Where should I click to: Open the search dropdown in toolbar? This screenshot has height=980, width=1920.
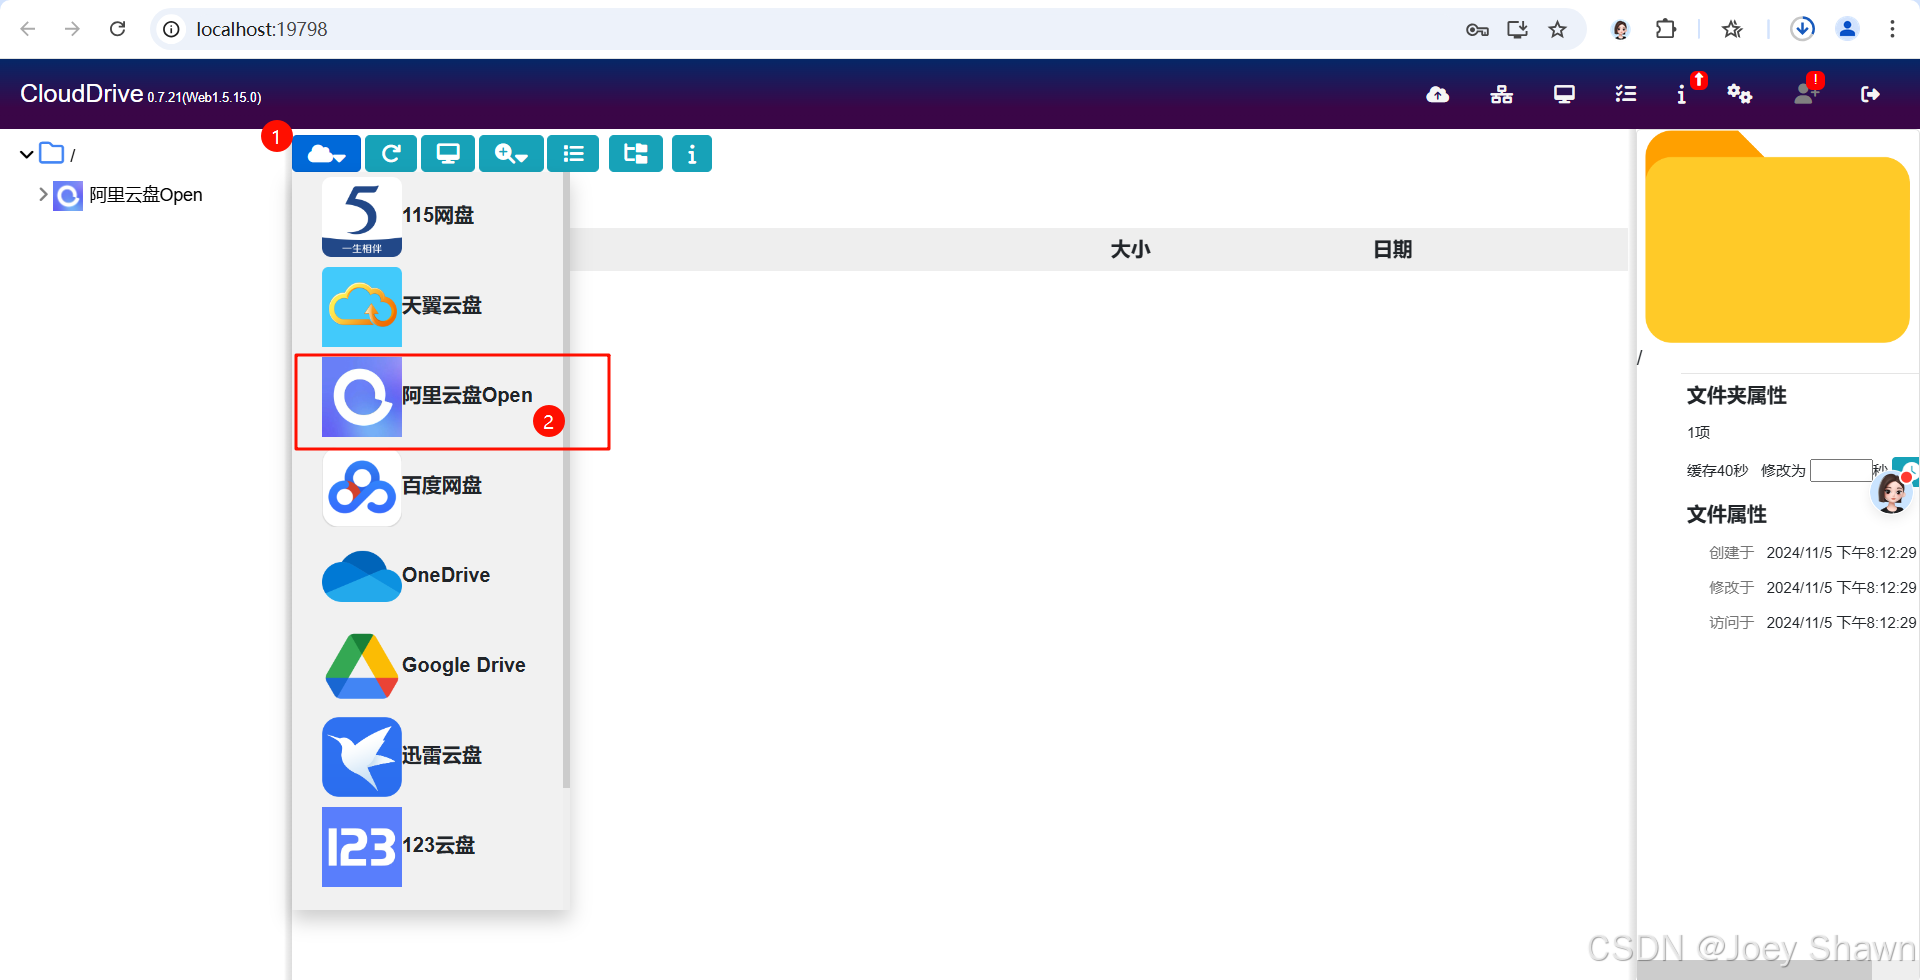(x=511, y=154)
